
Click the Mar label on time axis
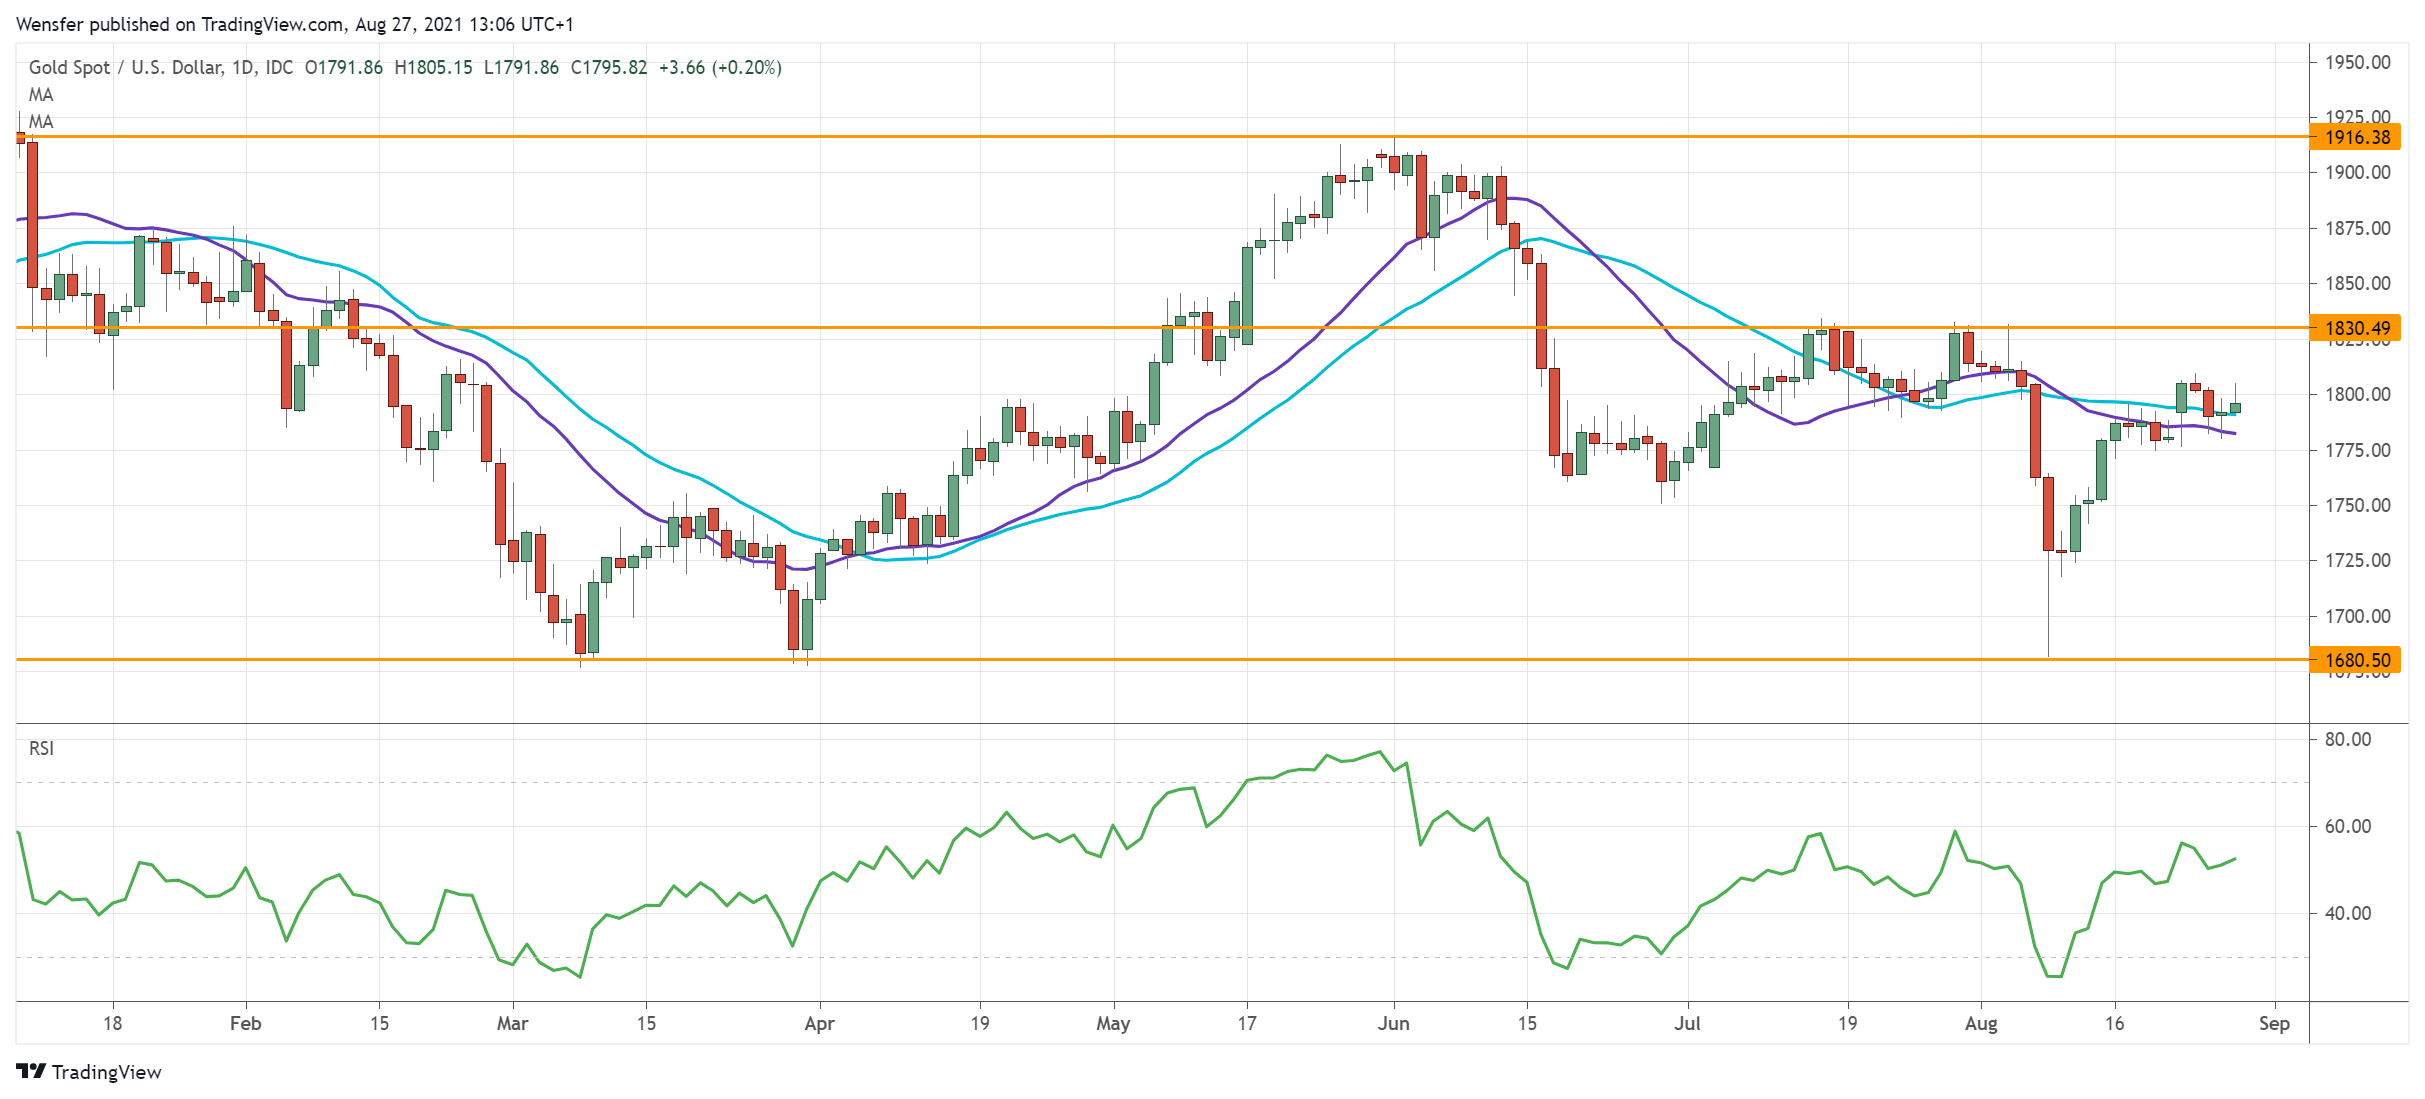point(512,1023)
